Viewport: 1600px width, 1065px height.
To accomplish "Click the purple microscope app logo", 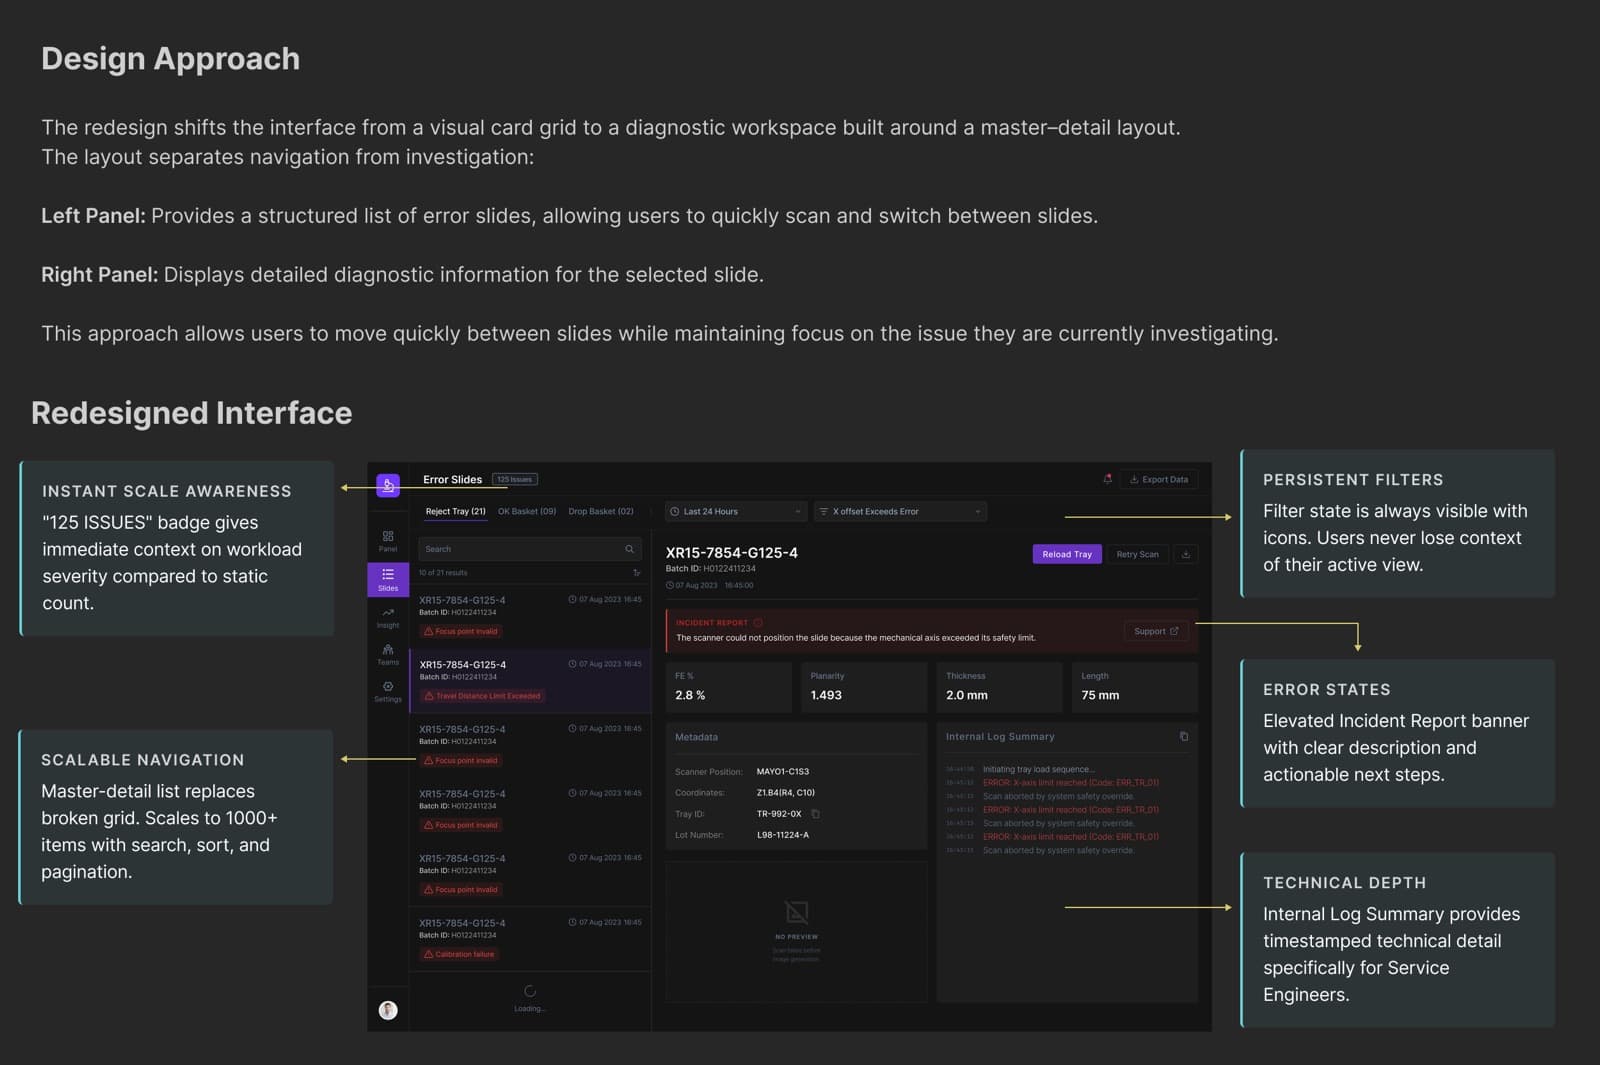I will point(388,485).
